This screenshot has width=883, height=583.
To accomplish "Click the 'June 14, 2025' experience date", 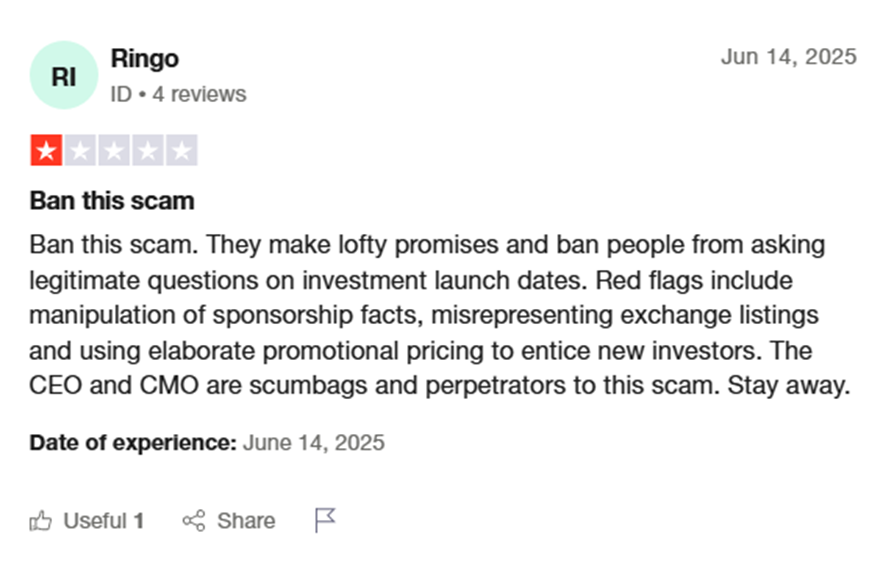I will (314, 443).
